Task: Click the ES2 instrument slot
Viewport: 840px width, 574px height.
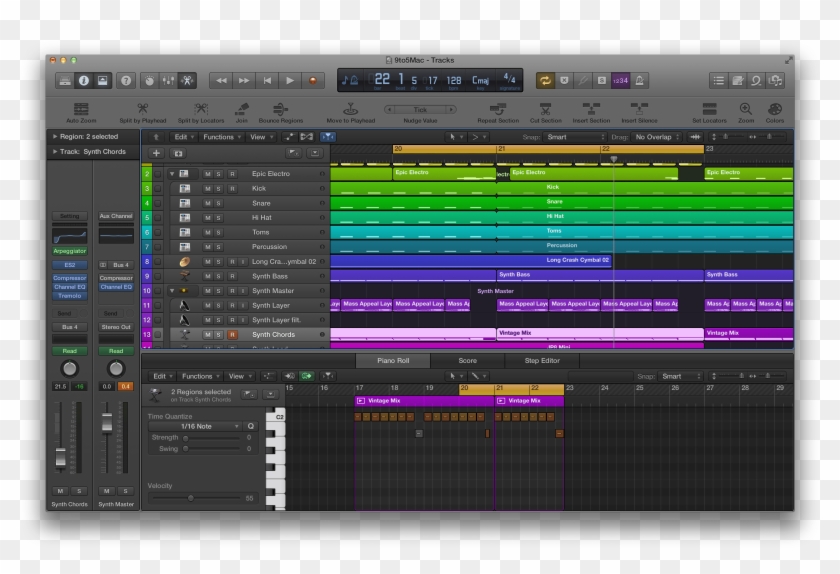Action: tap(70, 265)
